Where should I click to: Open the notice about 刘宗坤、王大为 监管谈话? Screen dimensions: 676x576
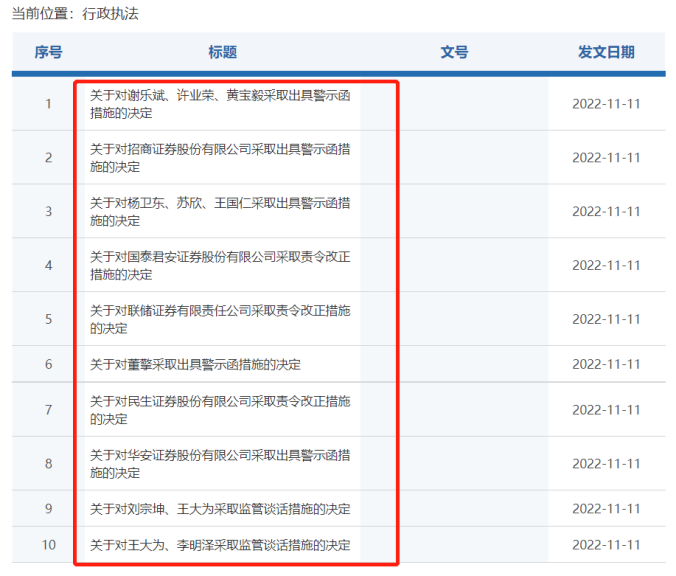(x=220, y=509)
